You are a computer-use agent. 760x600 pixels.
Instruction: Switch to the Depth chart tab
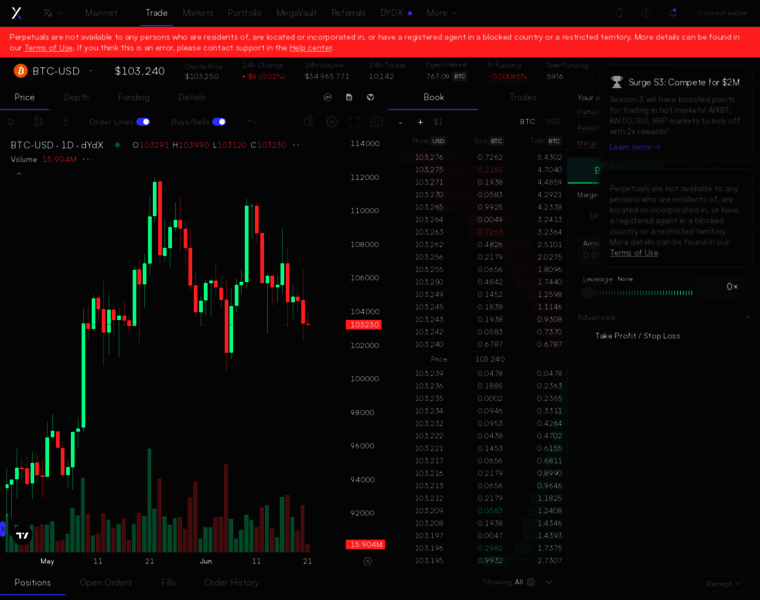tap(76, 97)
